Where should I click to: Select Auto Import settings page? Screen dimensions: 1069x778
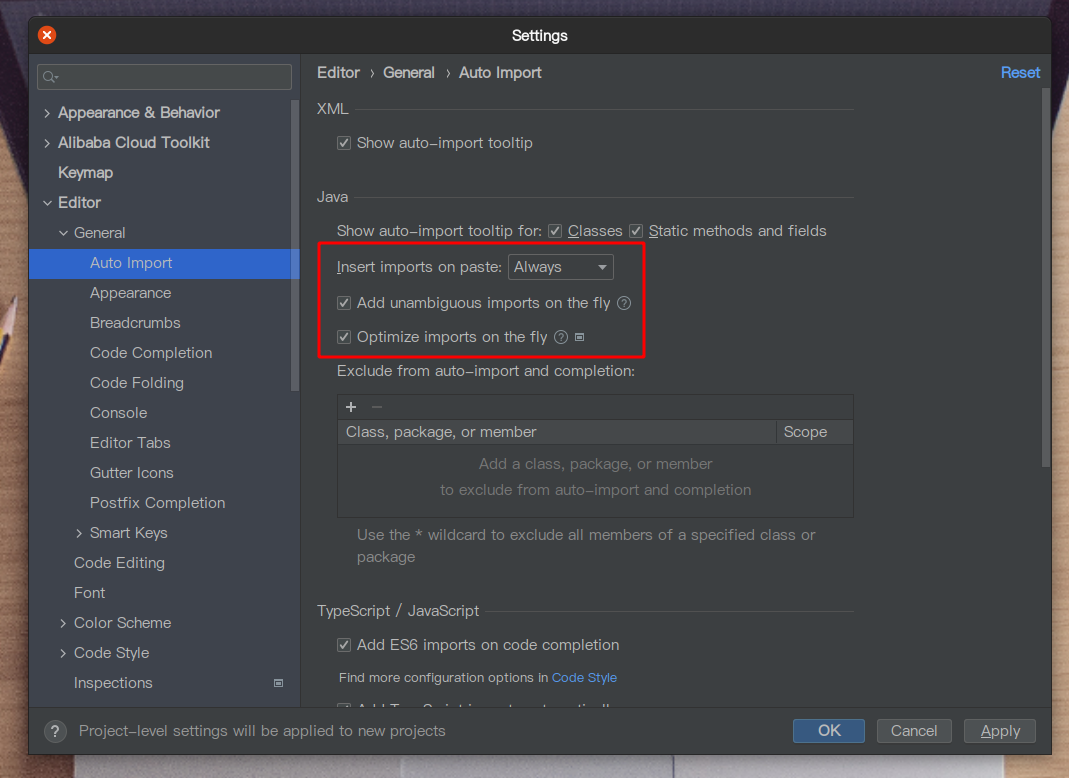(x=164, y=263)
